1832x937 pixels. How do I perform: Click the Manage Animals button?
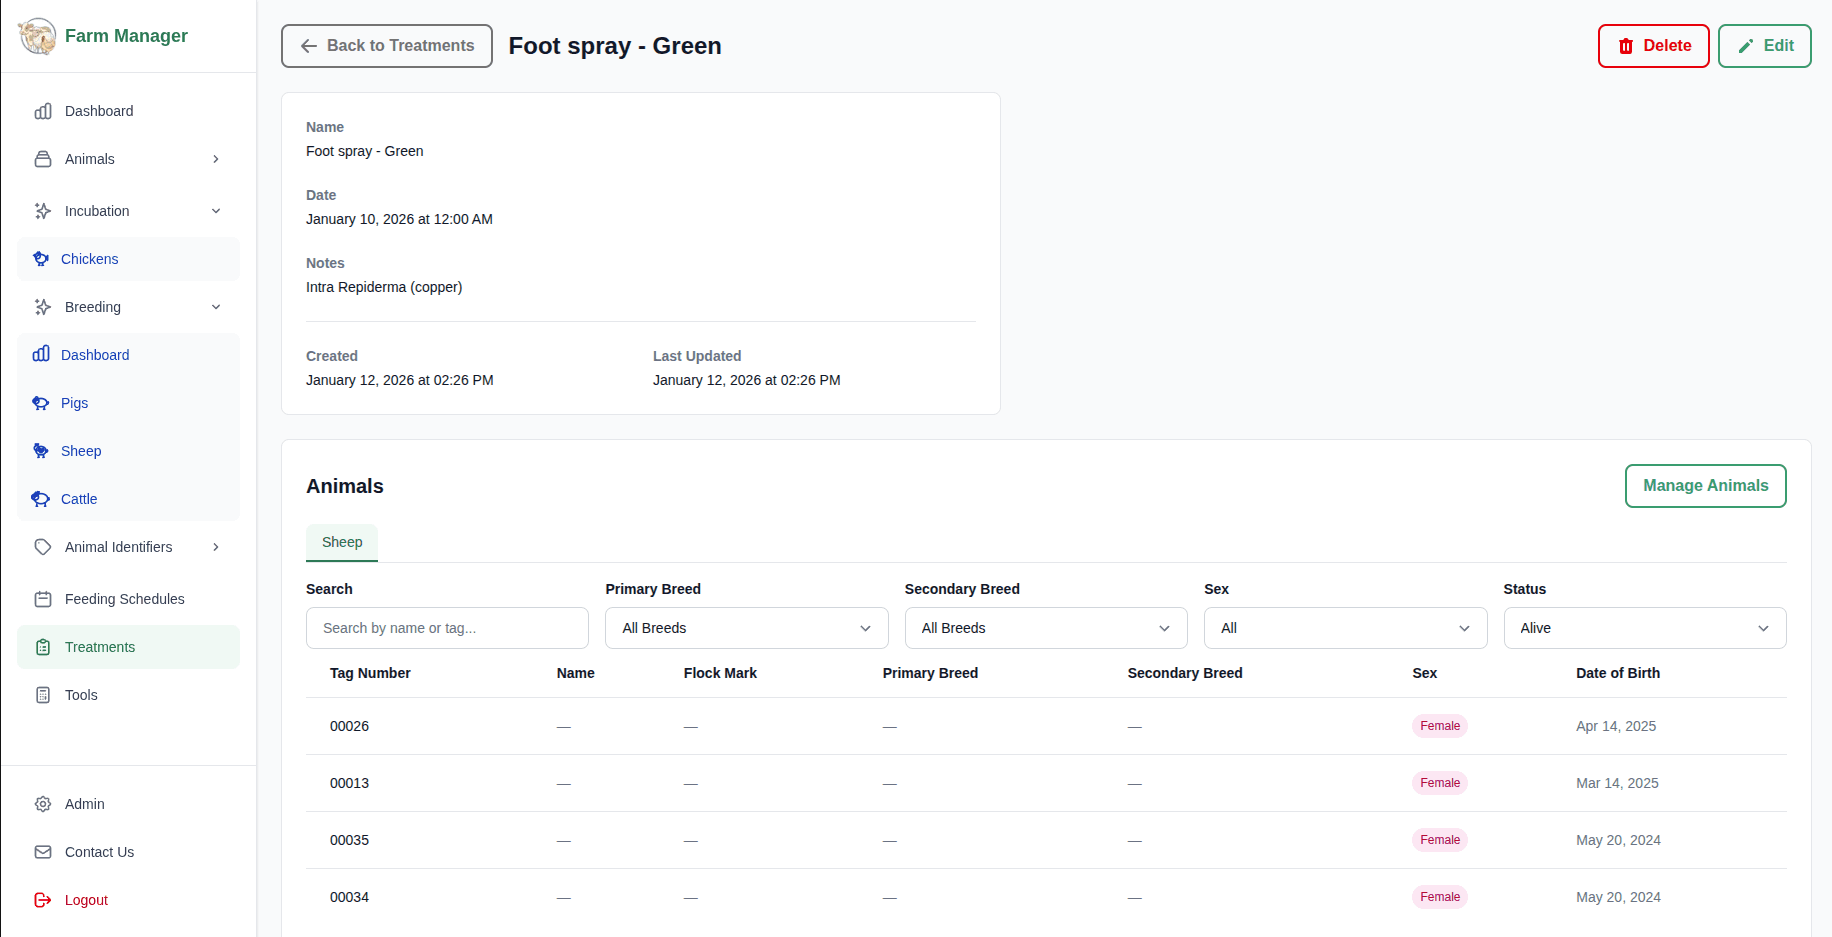pyautogui.click(x=1705, y=486)
